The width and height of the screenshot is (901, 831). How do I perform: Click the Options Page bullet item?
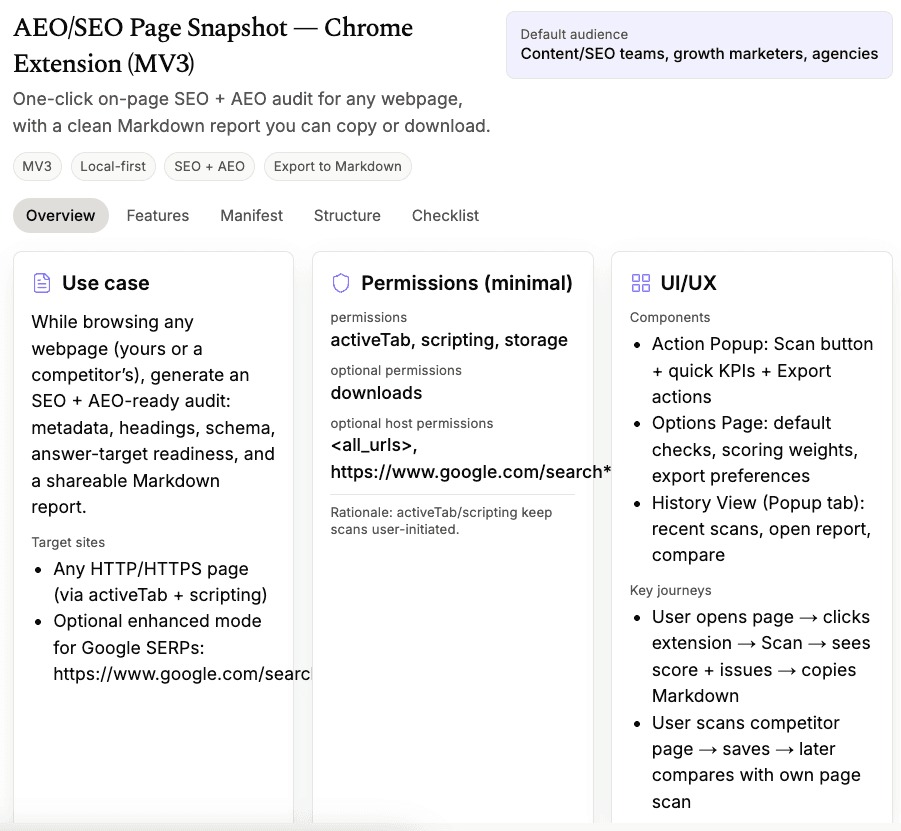coord(755,449)
